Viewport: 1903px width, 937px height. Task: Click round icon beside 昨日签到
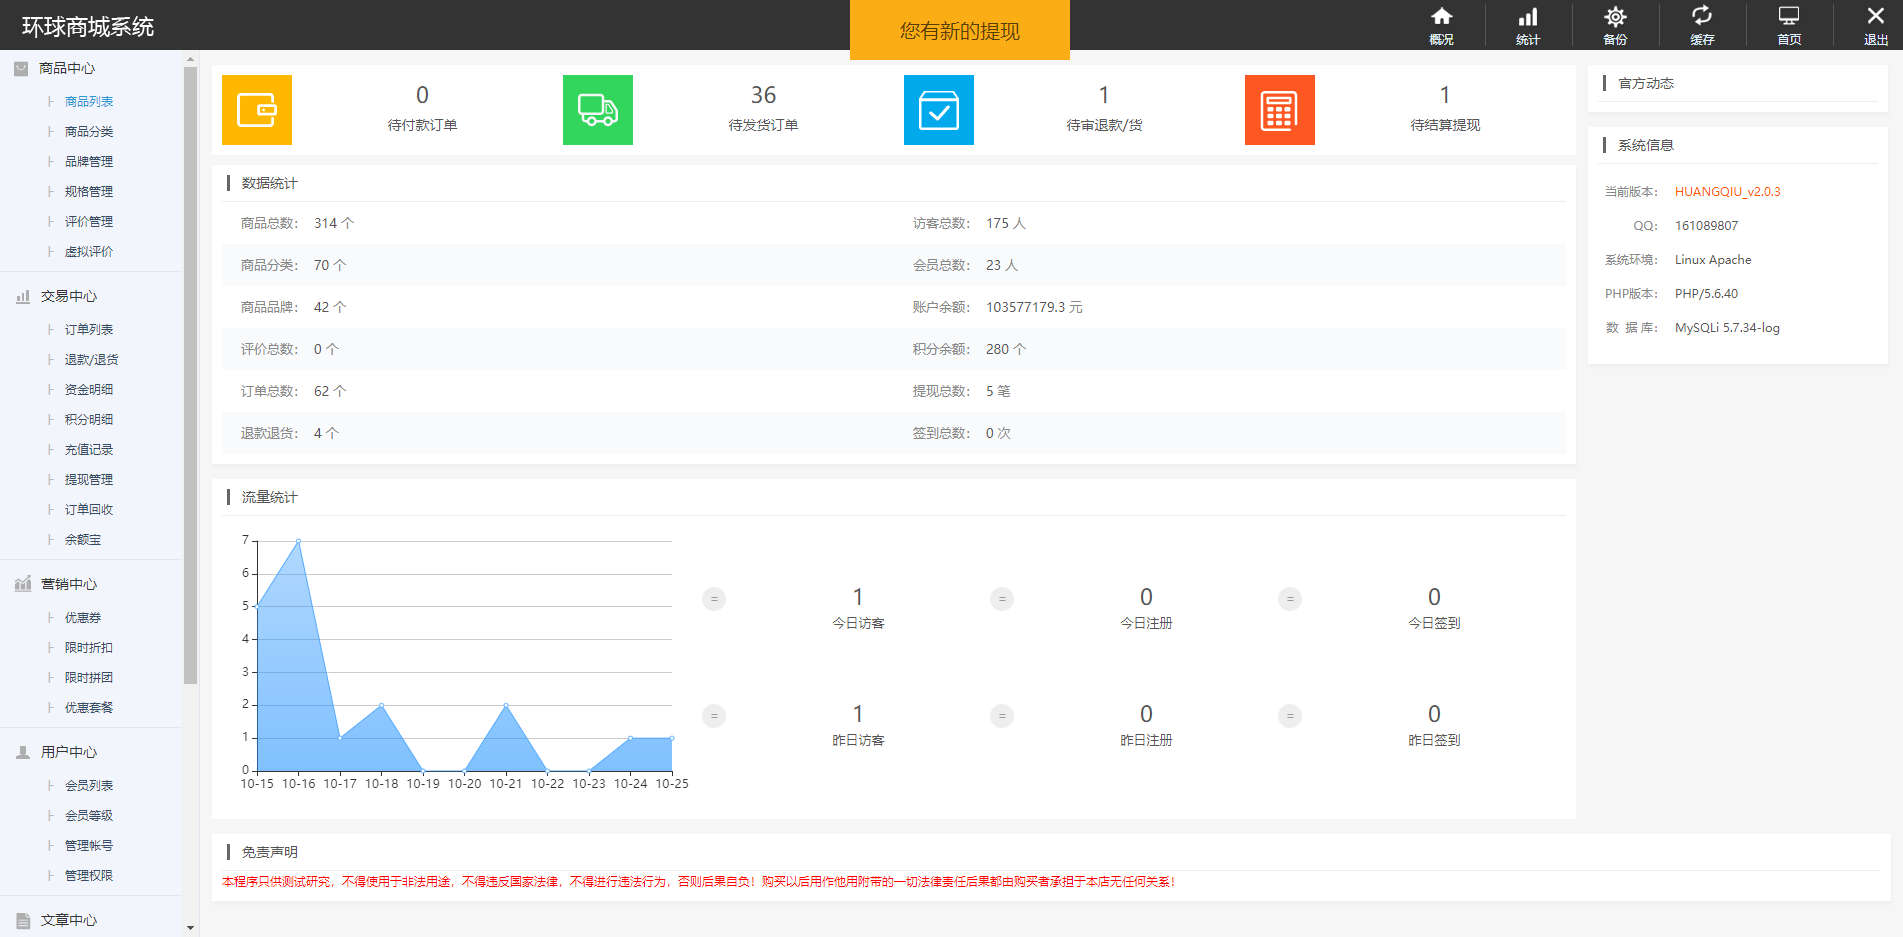coord(1290,716)
